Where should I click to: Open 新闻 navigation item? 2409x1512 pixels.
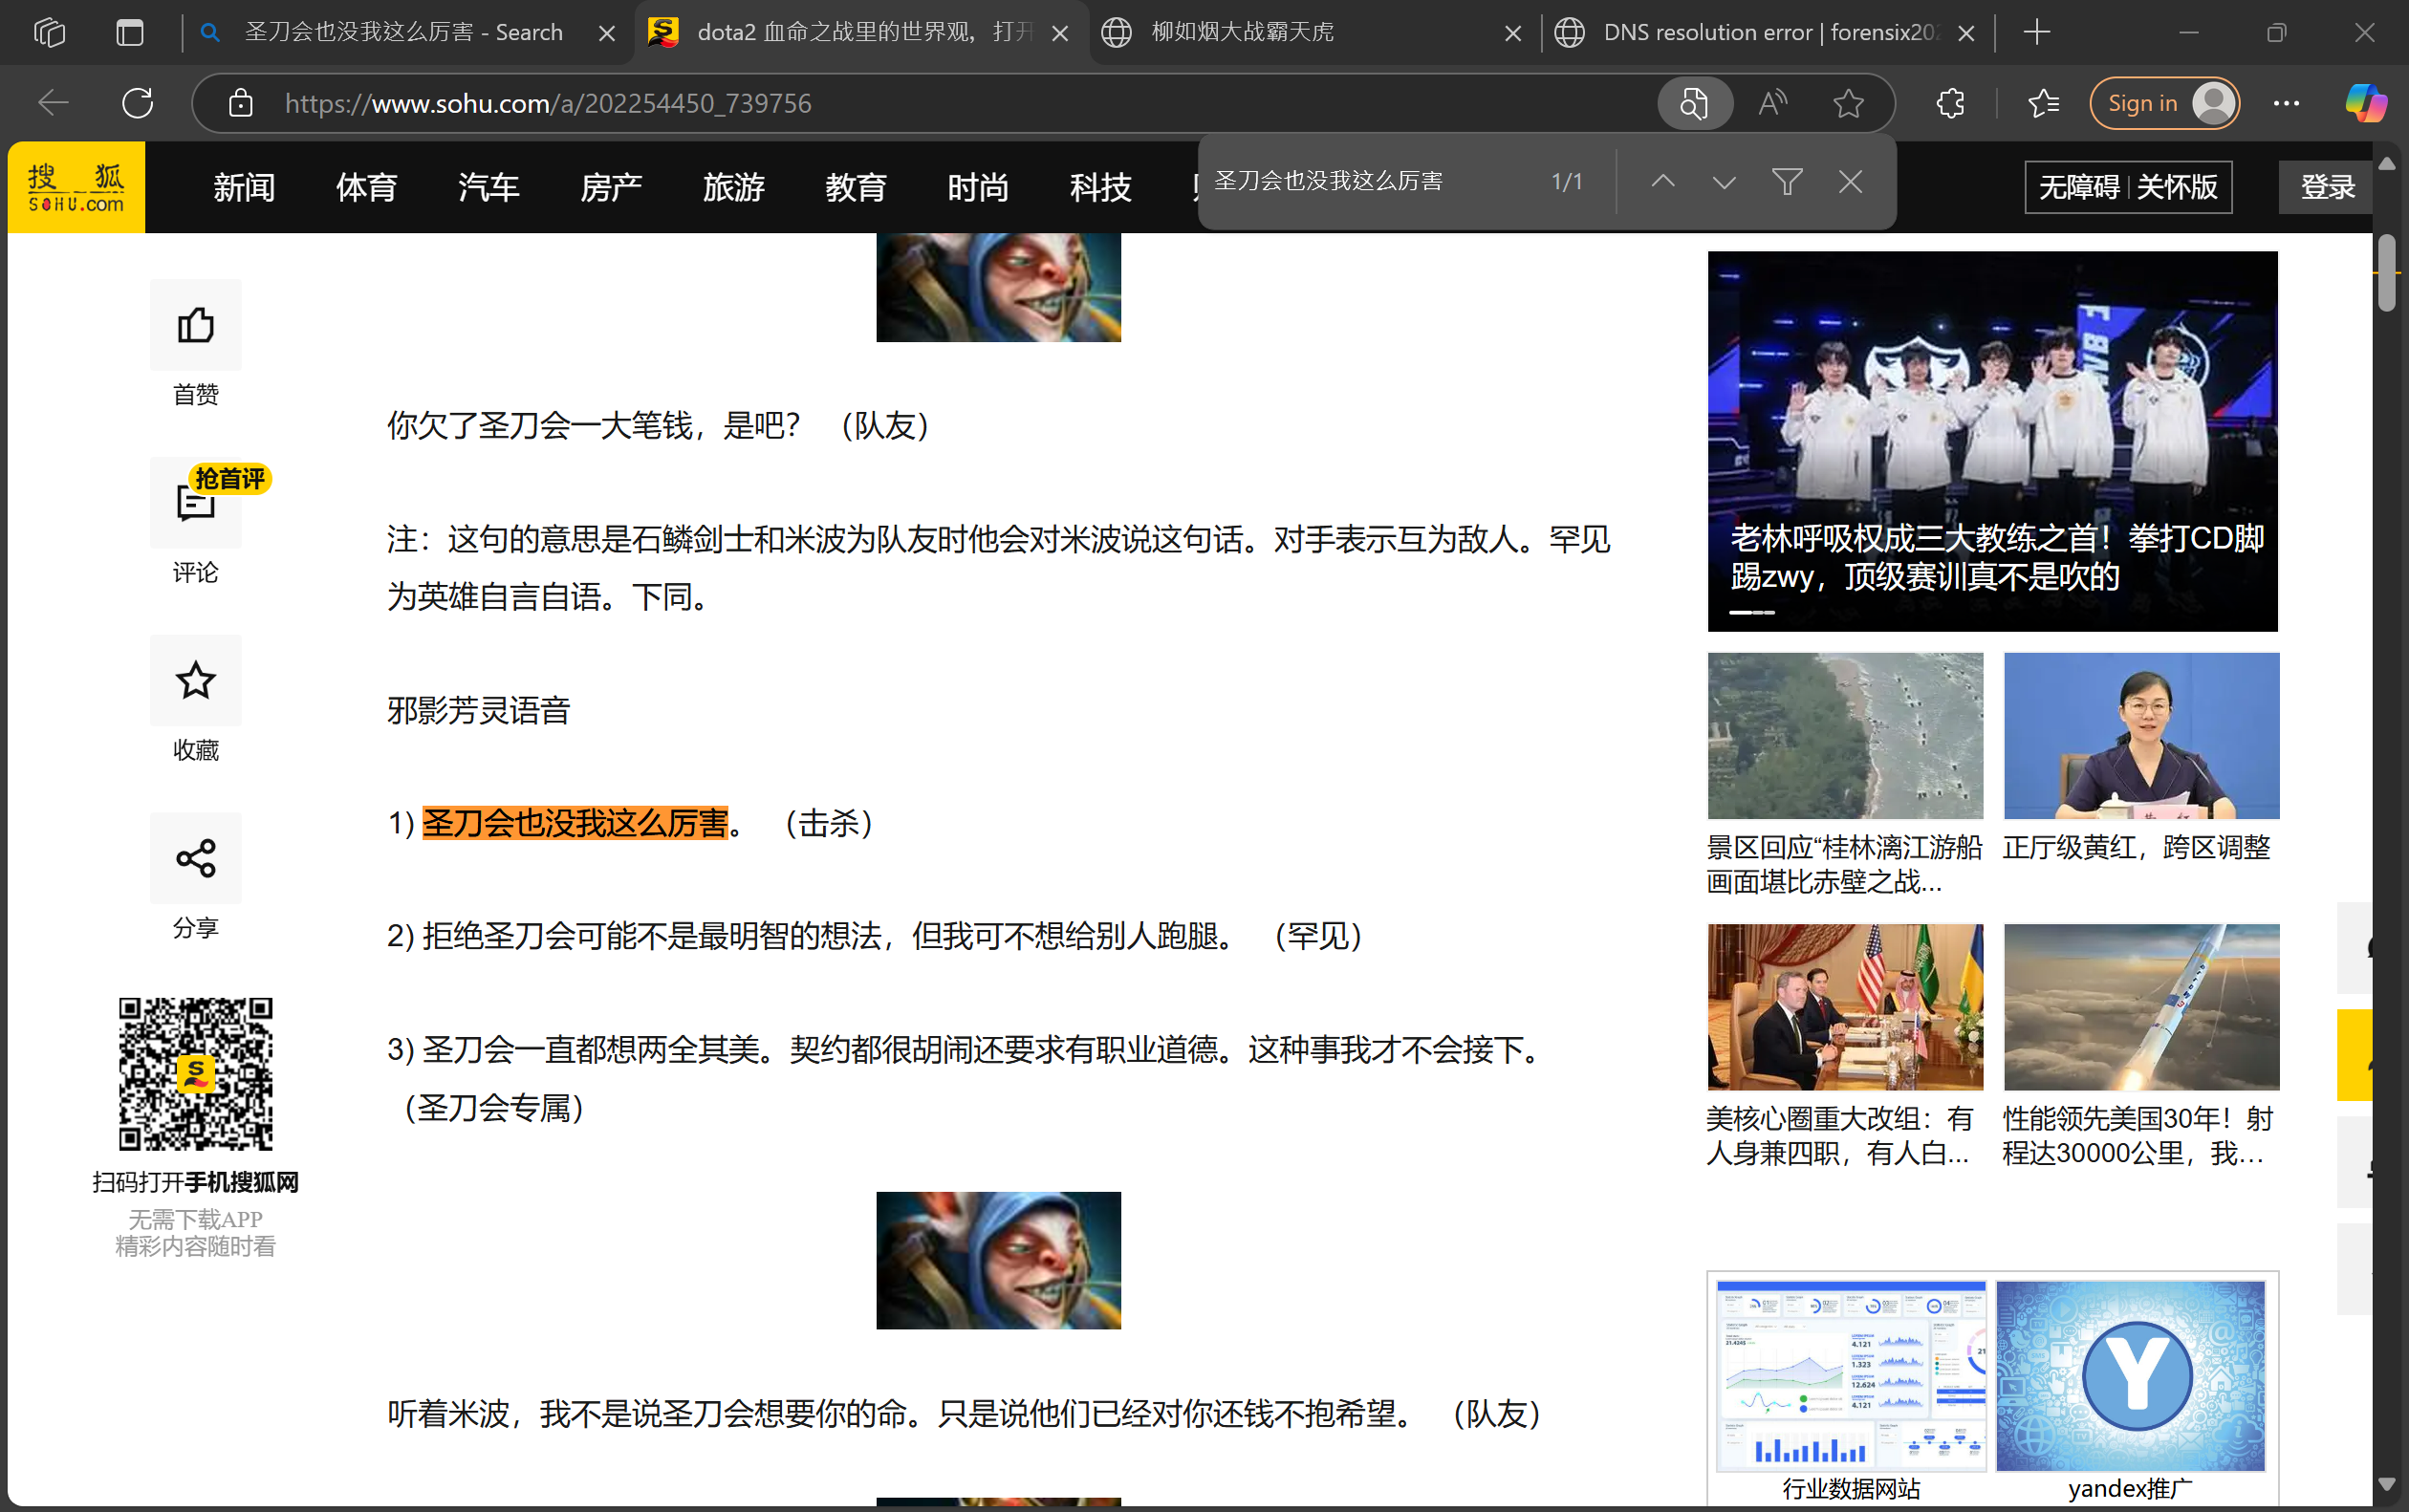(x=244, y=187)
